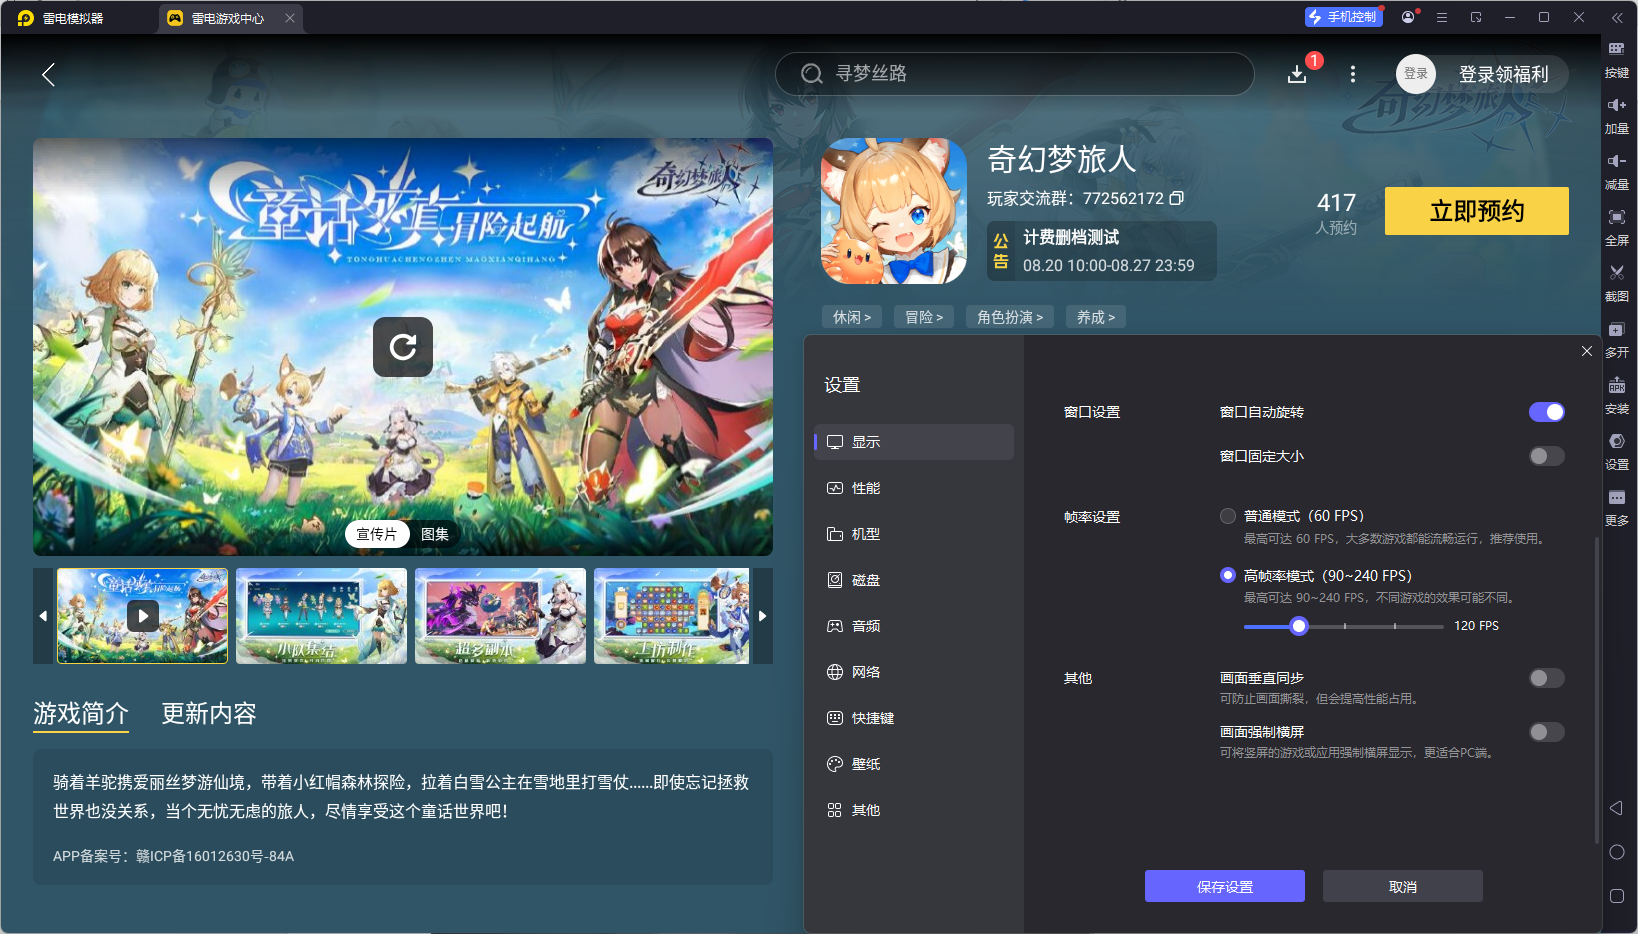Open the 安装 APK installer
The width and height of the screenshot is (1638, 934).
click(x=1617, y=395)
